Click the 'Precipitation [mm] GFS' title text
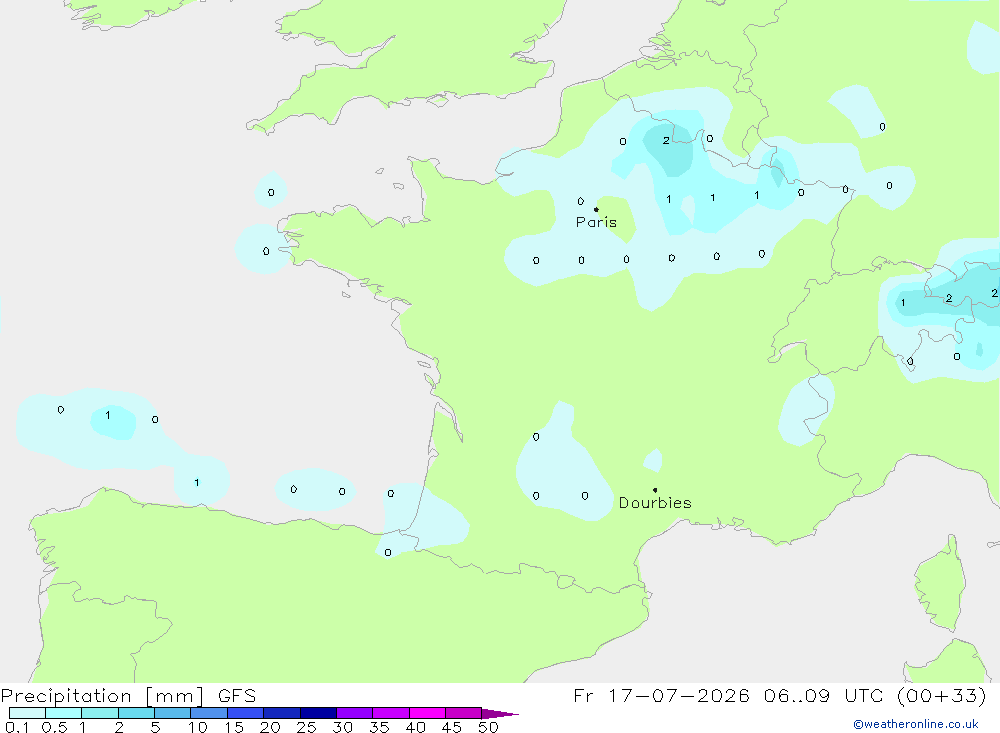1000x733 pixels. pos(128,696)
